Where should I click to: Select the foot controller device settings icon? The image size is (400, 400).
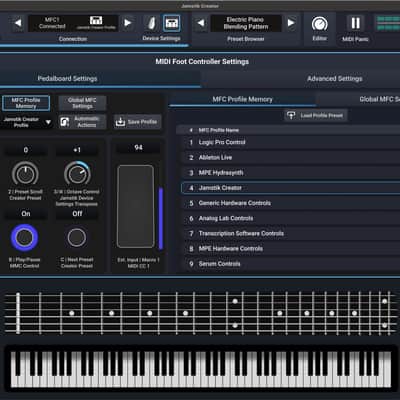tap(172, 23)
